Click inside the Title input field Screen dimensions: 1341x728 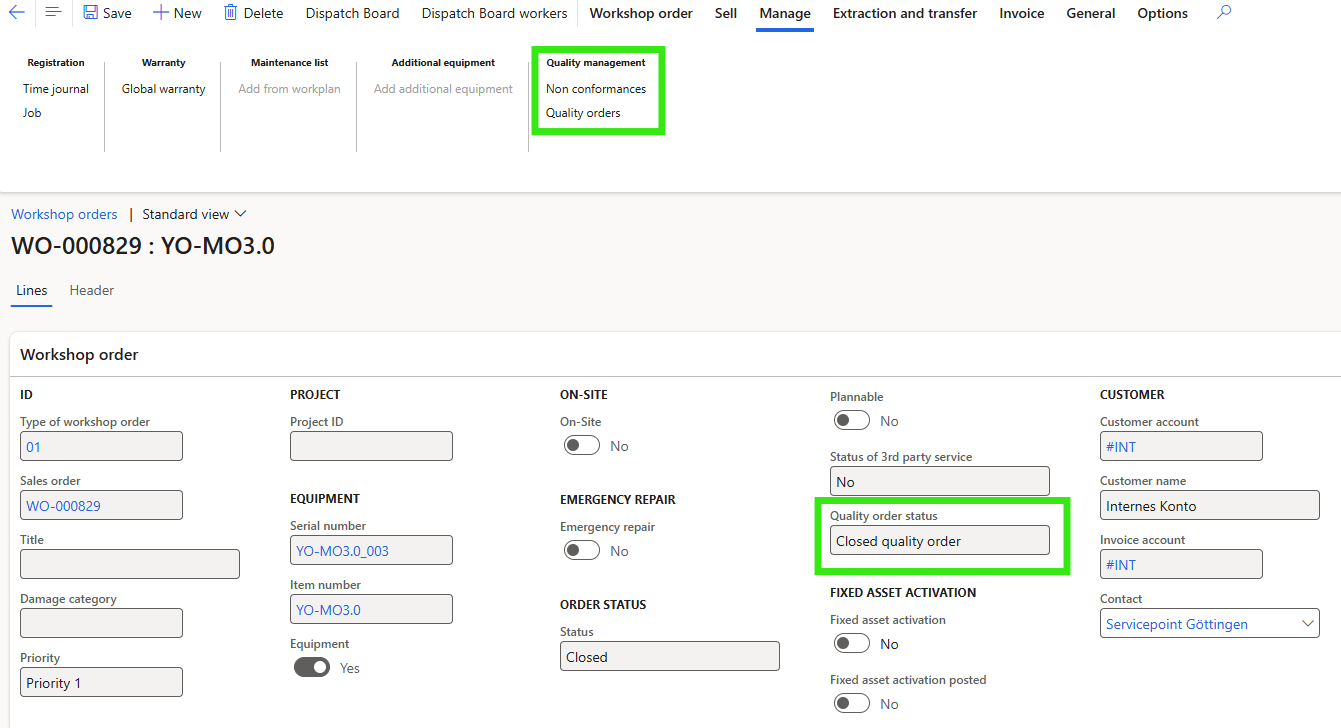click(129, 563)
